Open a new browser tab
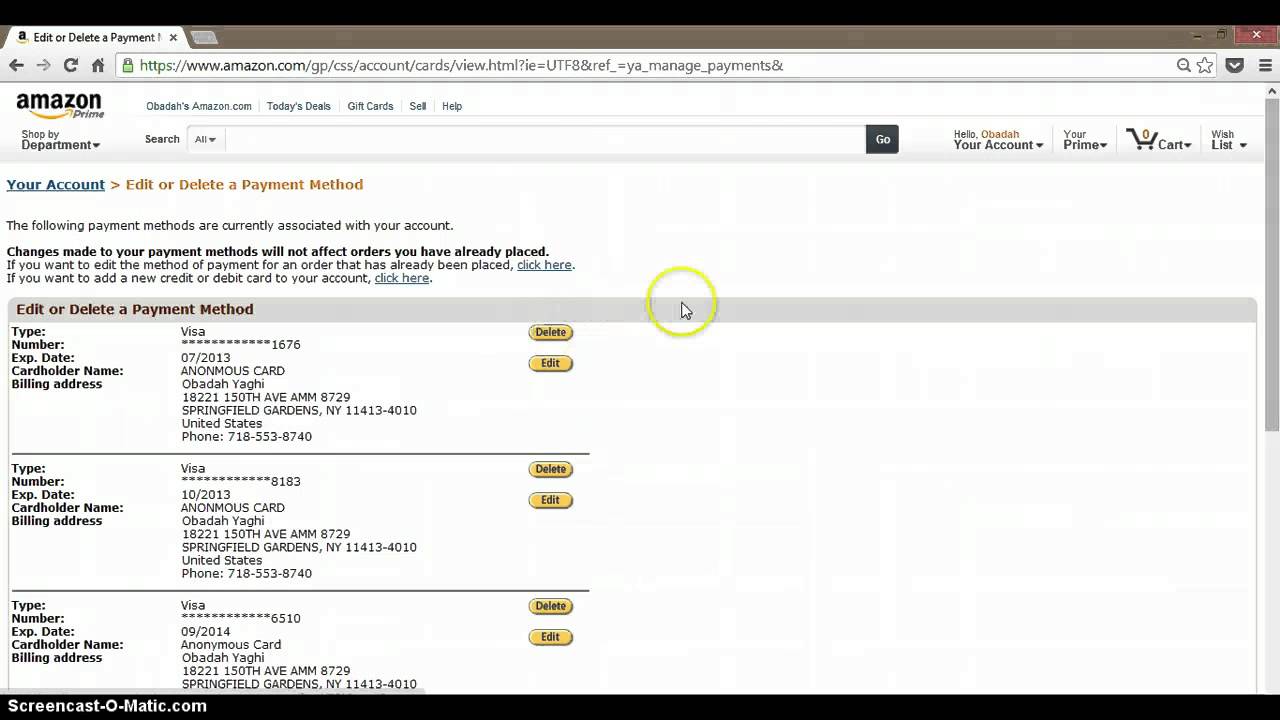The image size is (1280, 720). coord(204,38)
